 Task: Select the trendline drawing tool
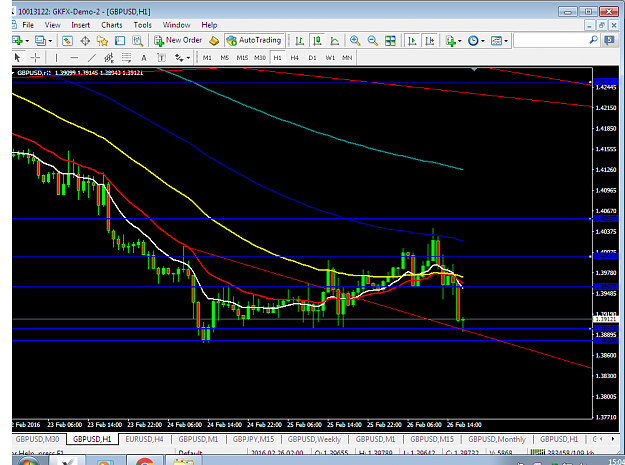(x=92, y=58)
